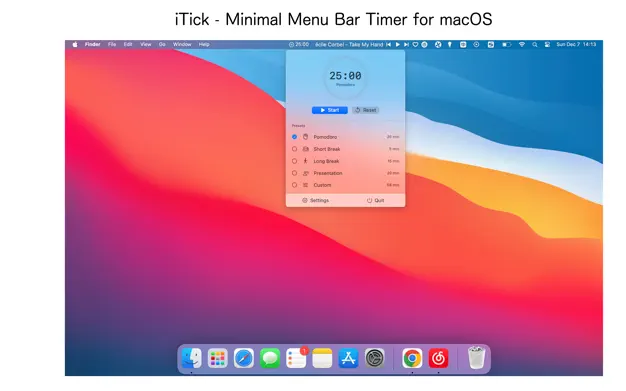Skip to previous track in menu bar
This screenshot has height=391, width=626.
(388, 44)
